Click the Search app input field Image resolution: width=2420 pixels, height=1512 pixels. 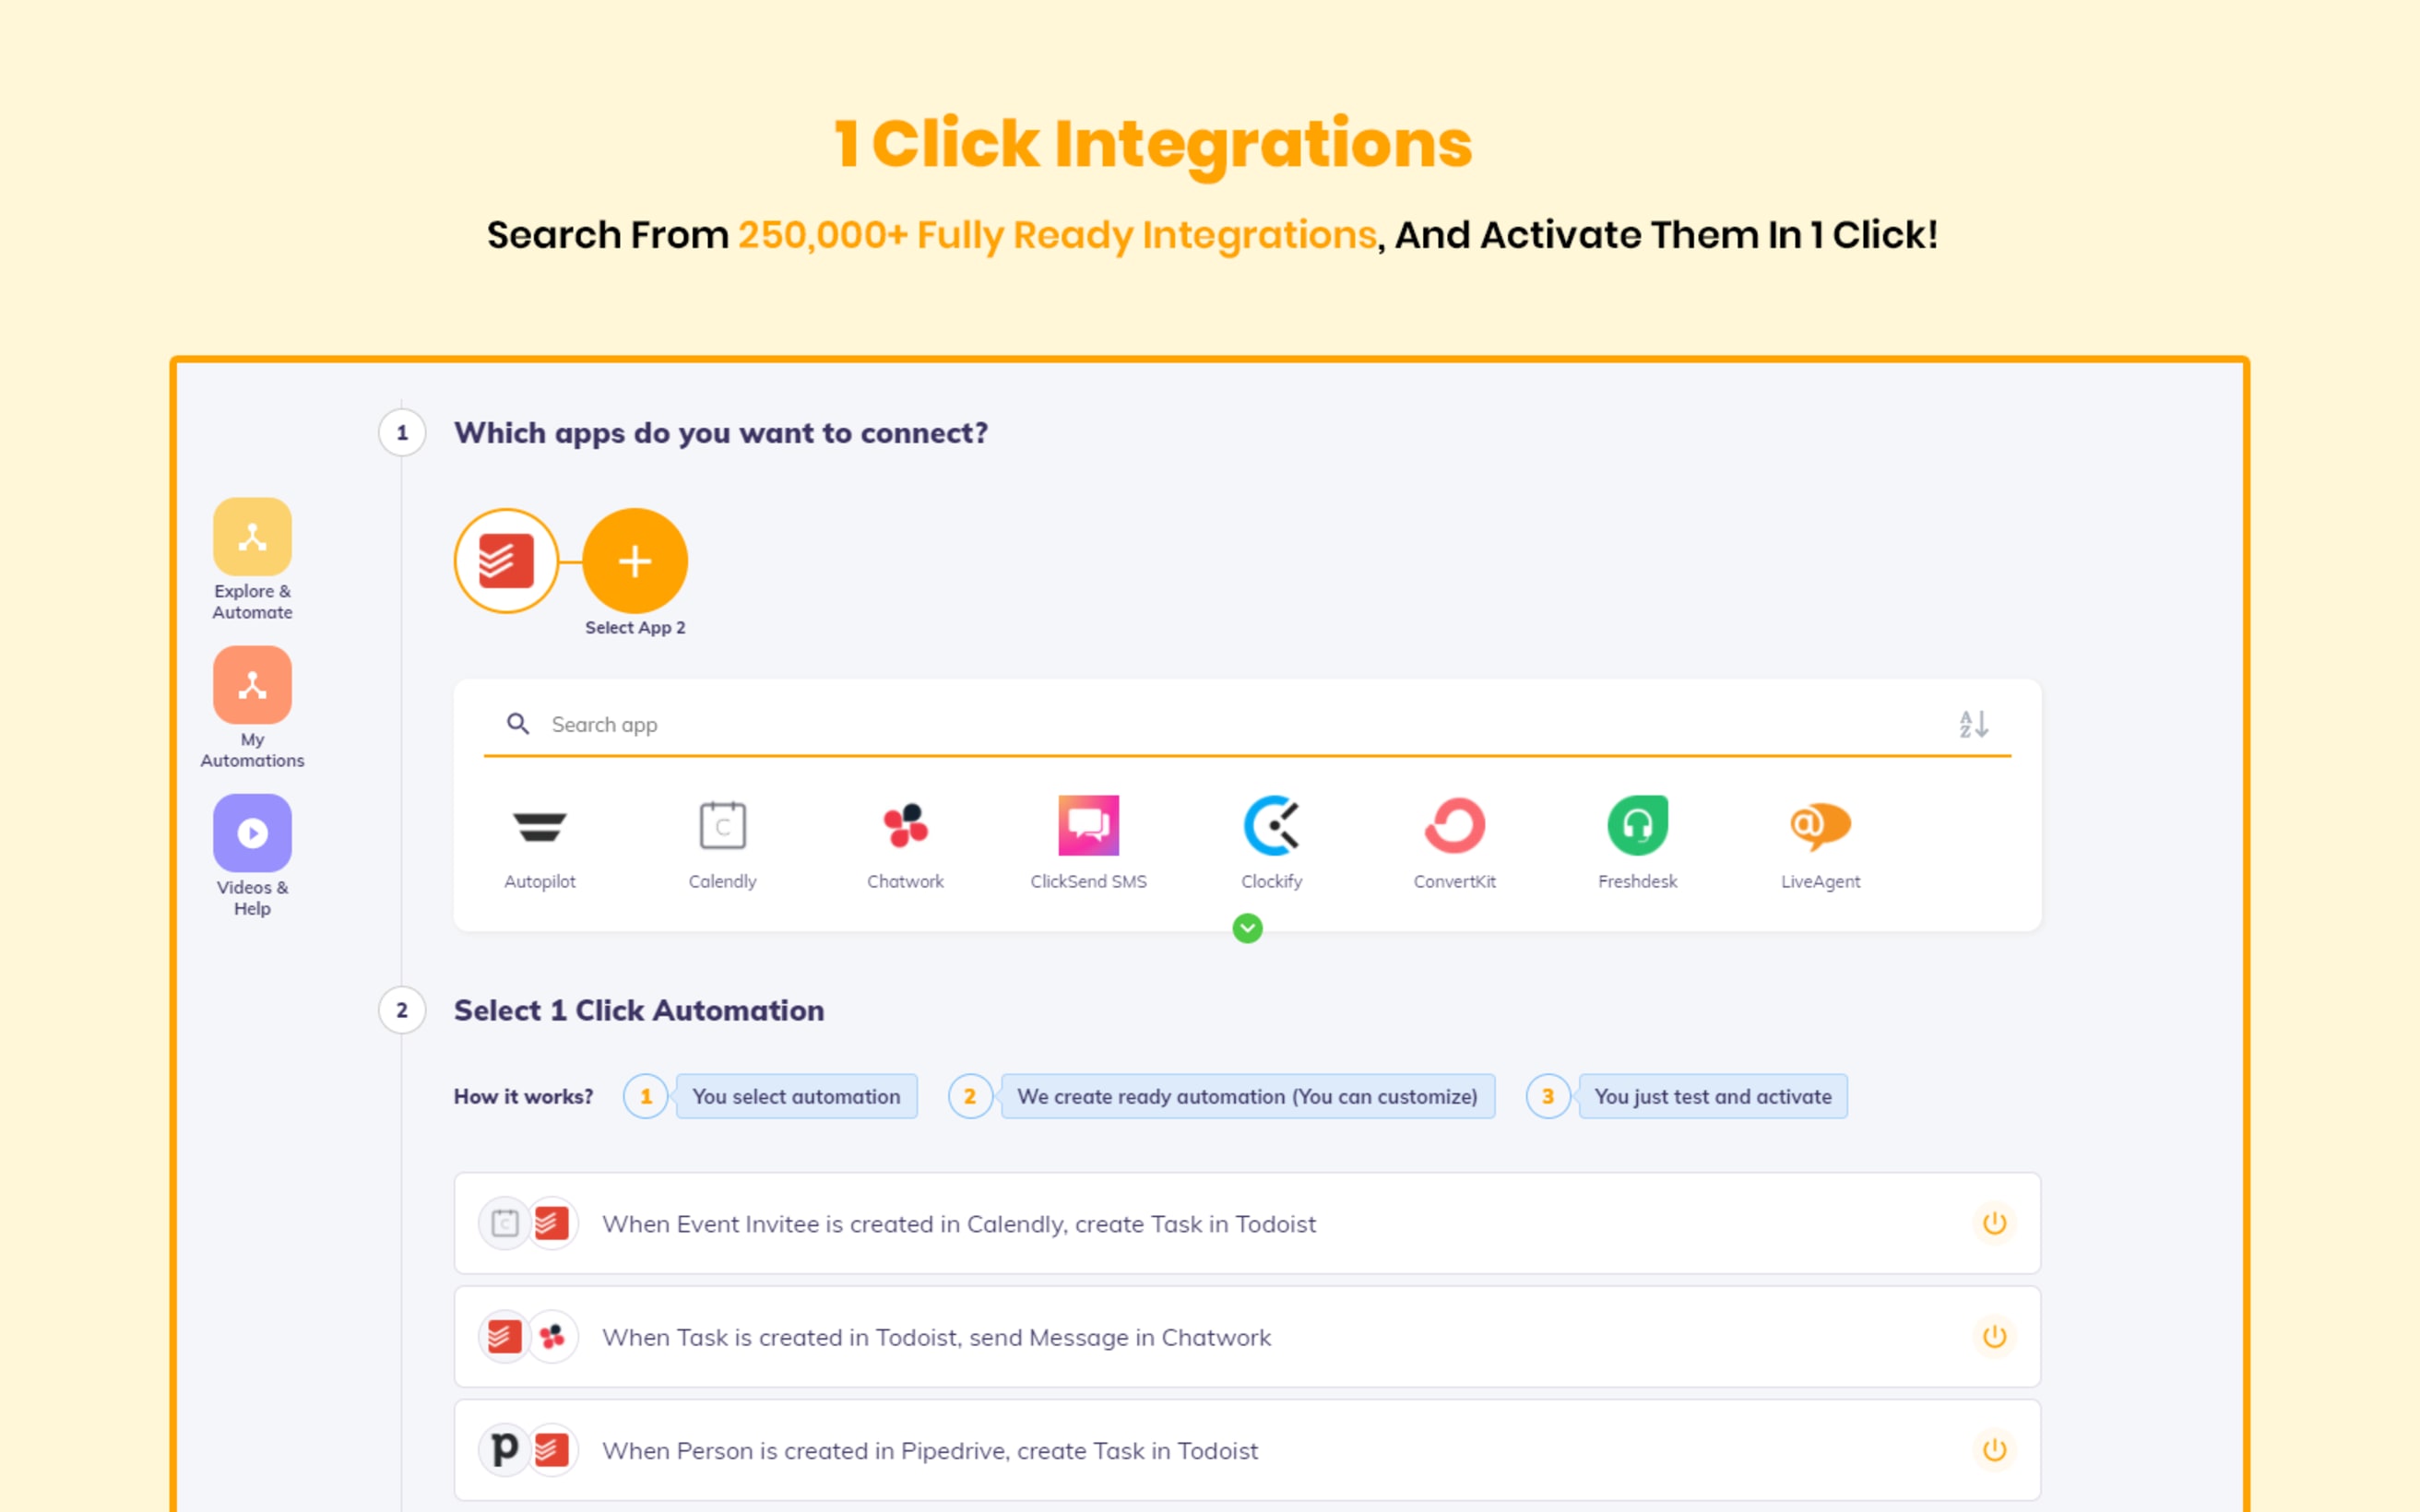tap(1246, 723)
